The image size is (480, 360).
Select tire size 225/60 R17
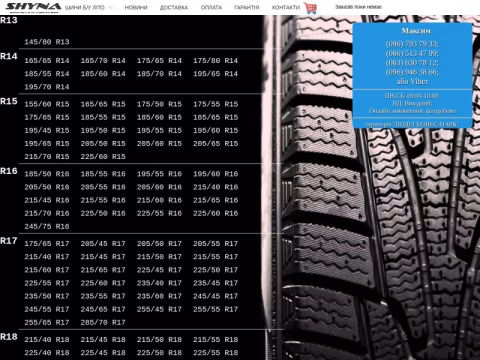click(103, 283)
